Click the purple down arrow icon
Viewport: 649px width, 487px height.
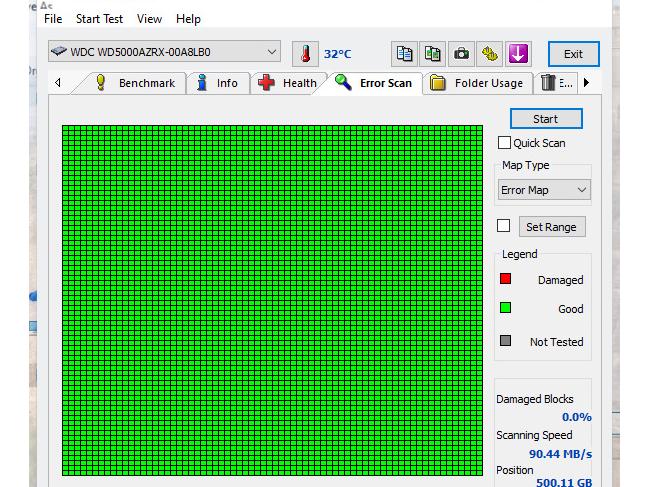(x=518, y=54)
